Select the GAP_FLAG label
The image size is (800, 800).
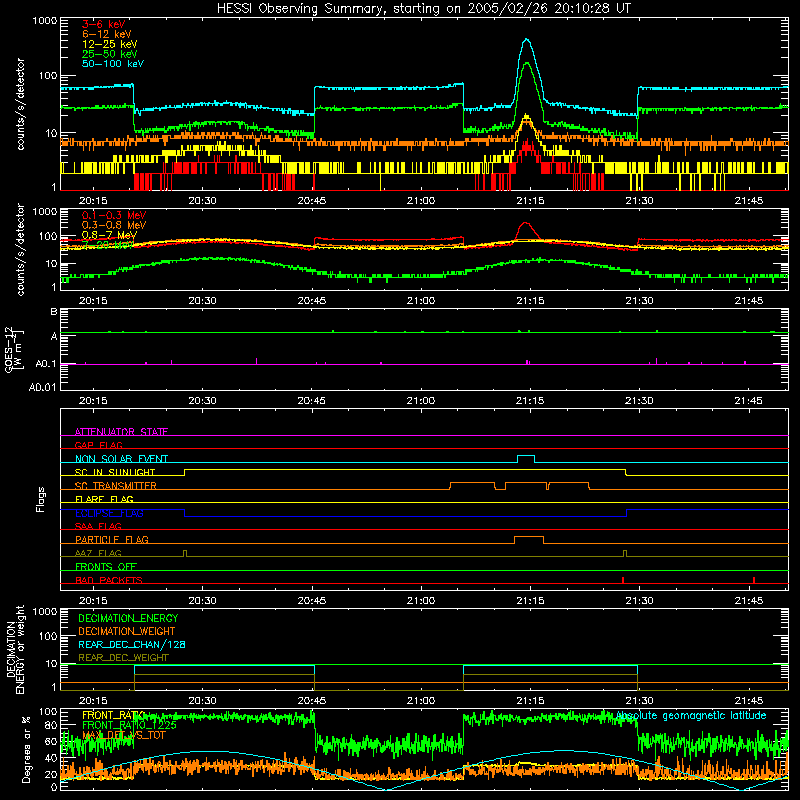(98, 445)
